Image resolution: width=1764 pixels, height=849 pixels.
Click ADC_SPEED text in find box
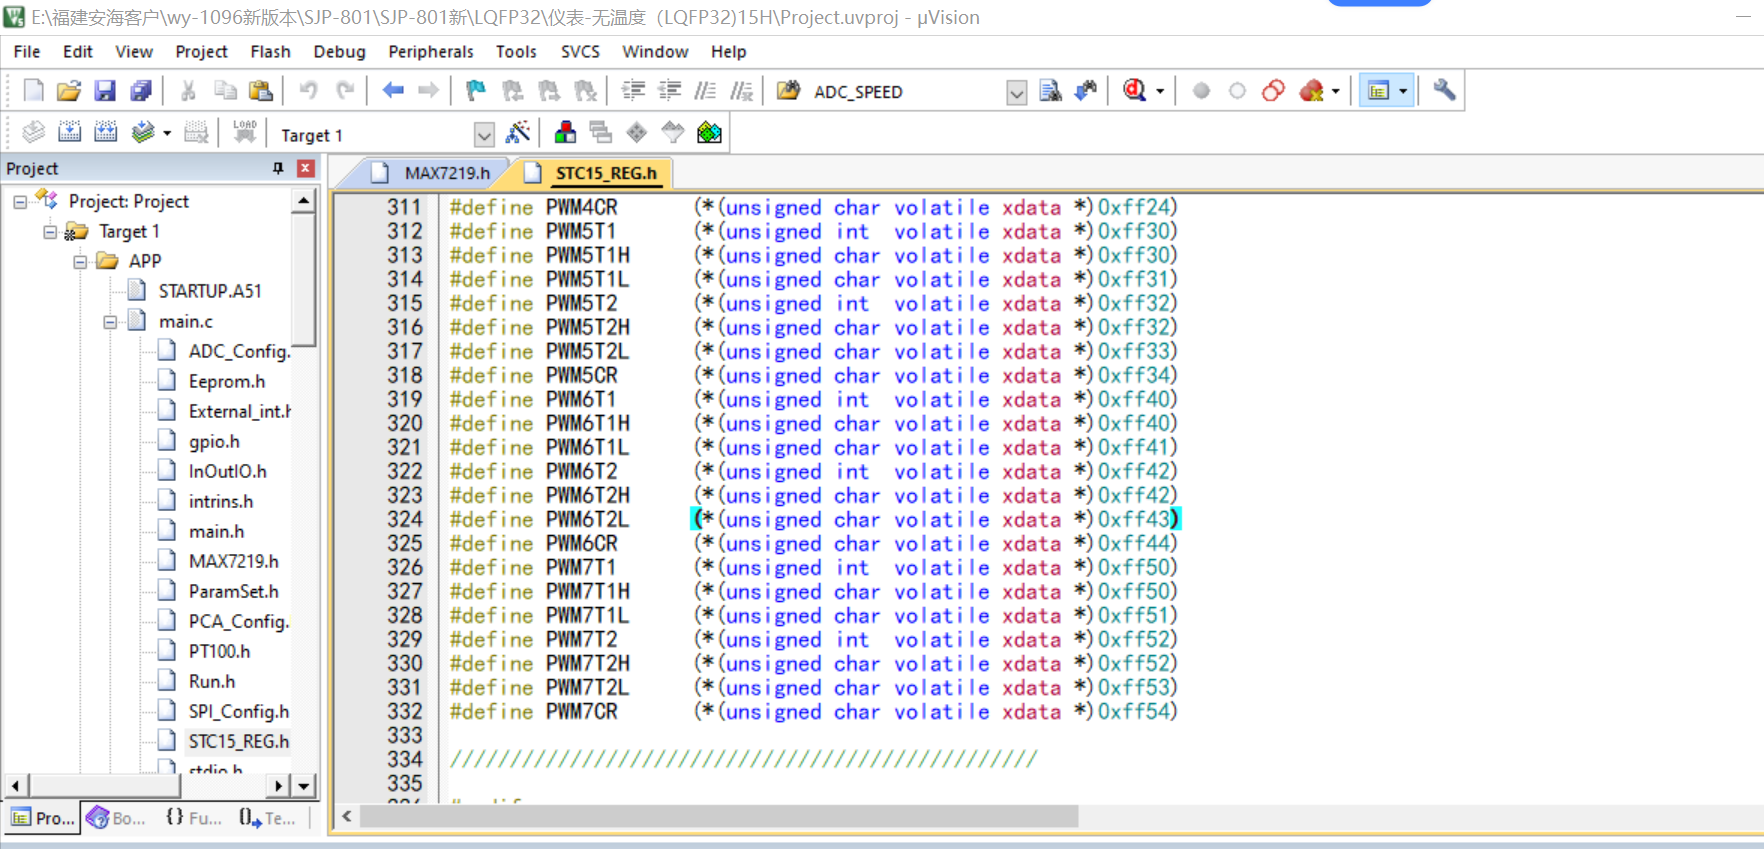tap(858, 92)
